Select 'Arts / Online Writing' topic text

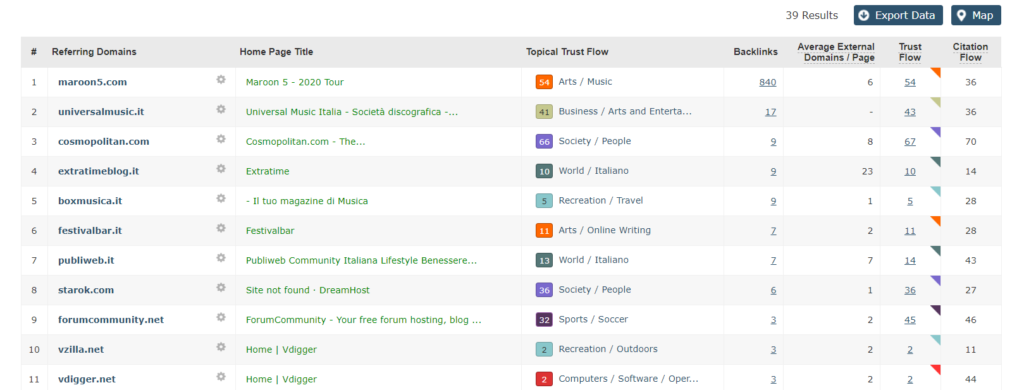point(605,230)
